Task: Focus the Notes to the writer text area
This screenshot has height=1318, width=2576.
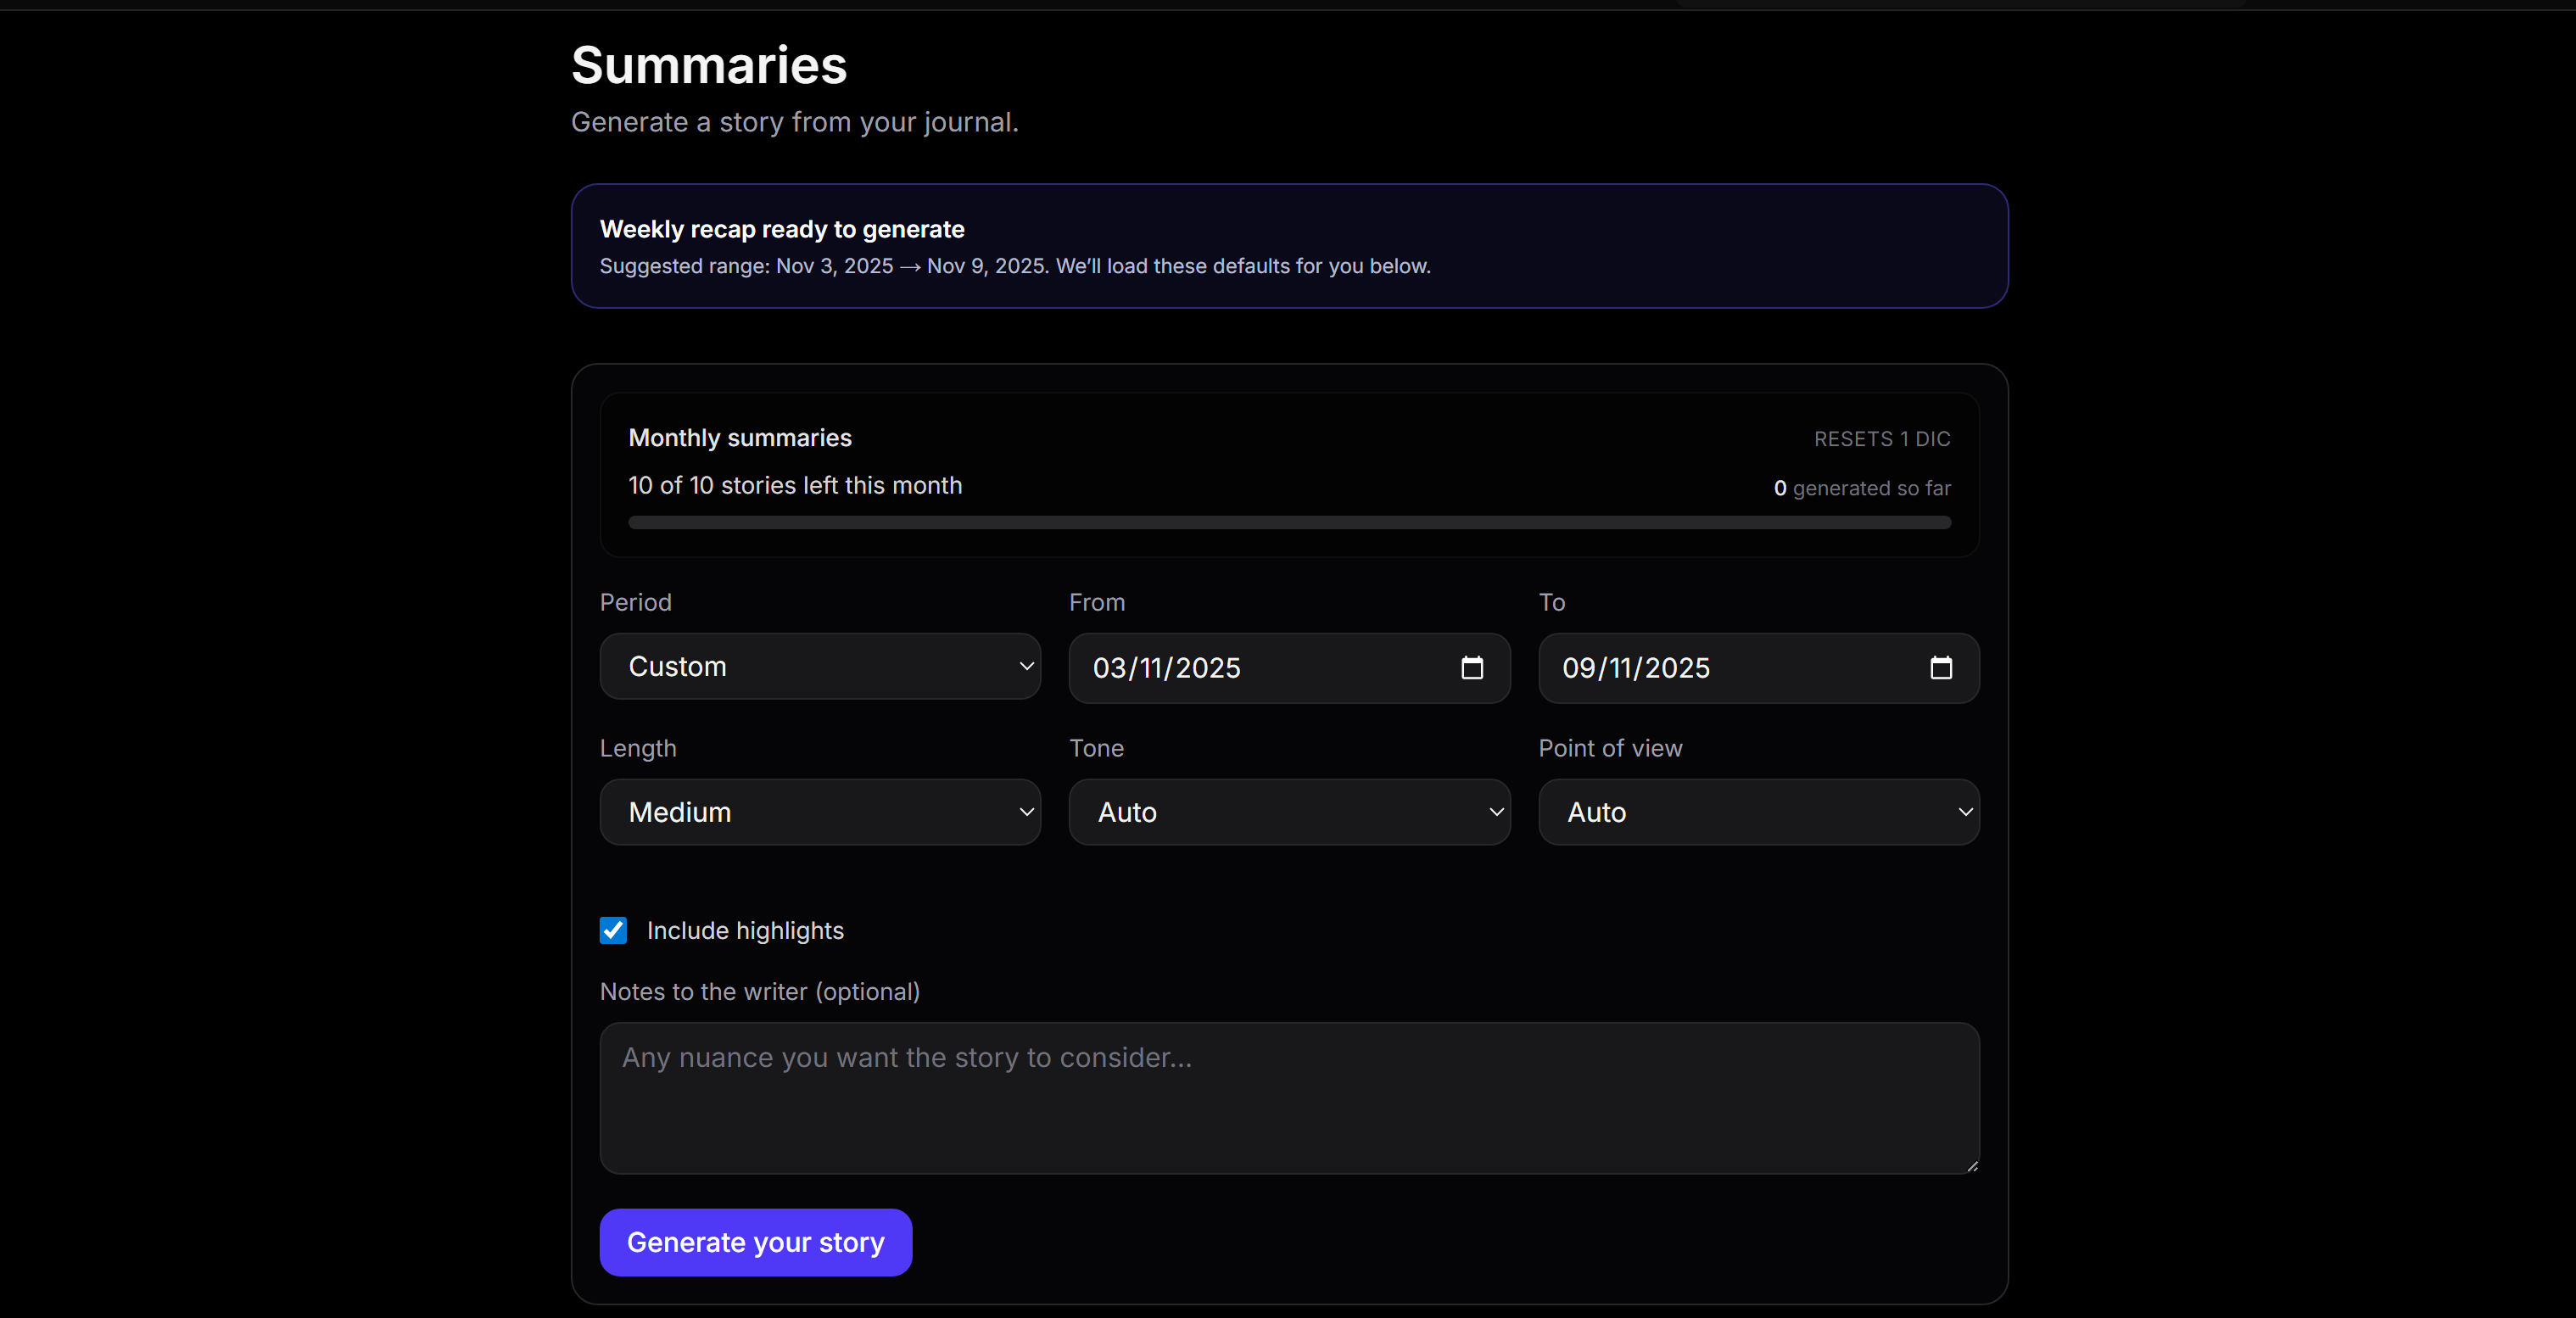Action: 1288,1097
